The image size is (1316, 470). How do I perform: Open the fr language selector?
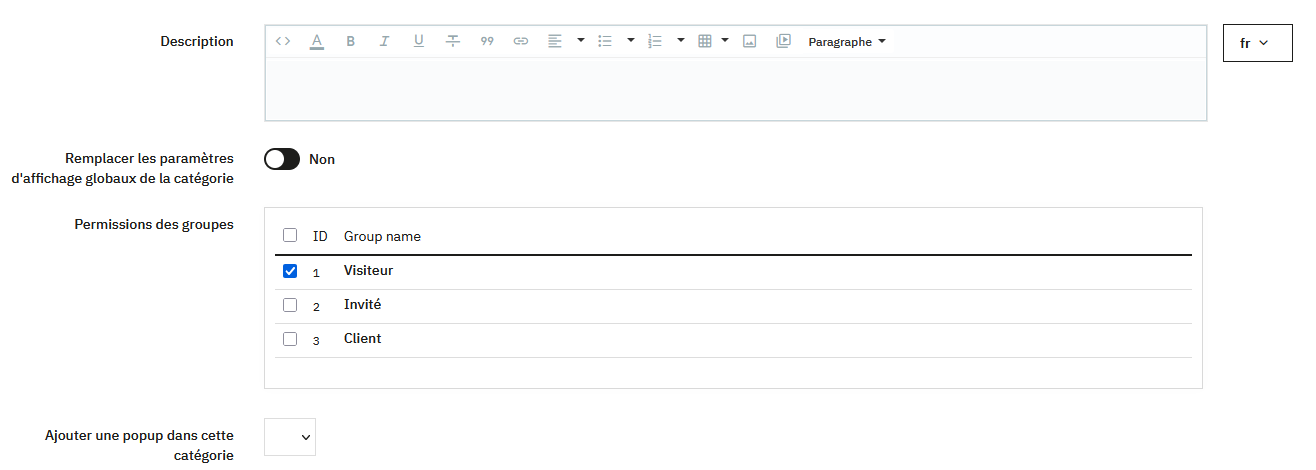point(1257,43)
